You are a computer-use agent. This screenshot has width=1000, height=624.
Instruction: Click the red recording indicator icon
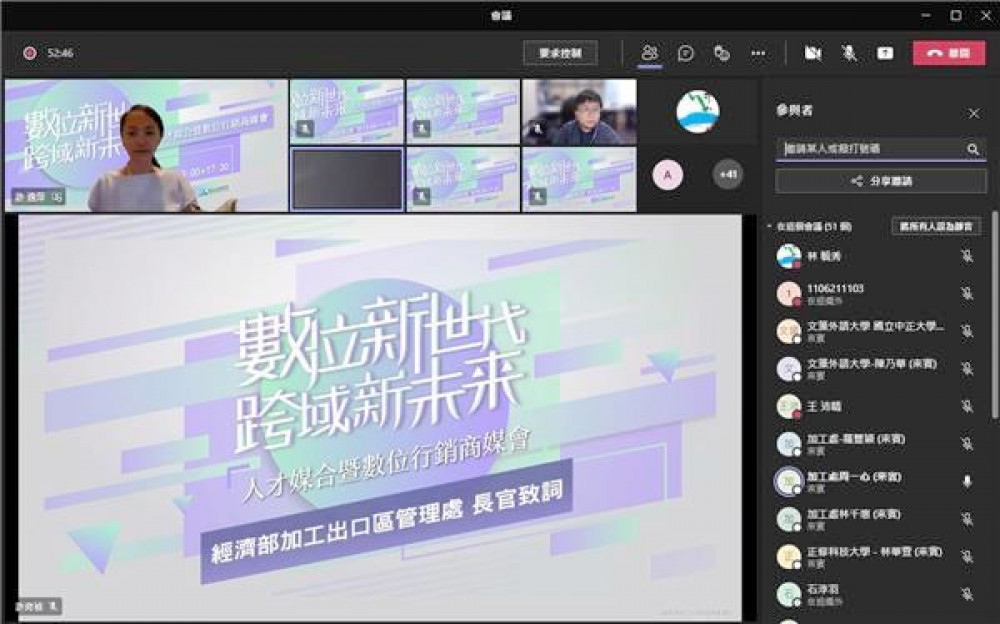(29, 53)
